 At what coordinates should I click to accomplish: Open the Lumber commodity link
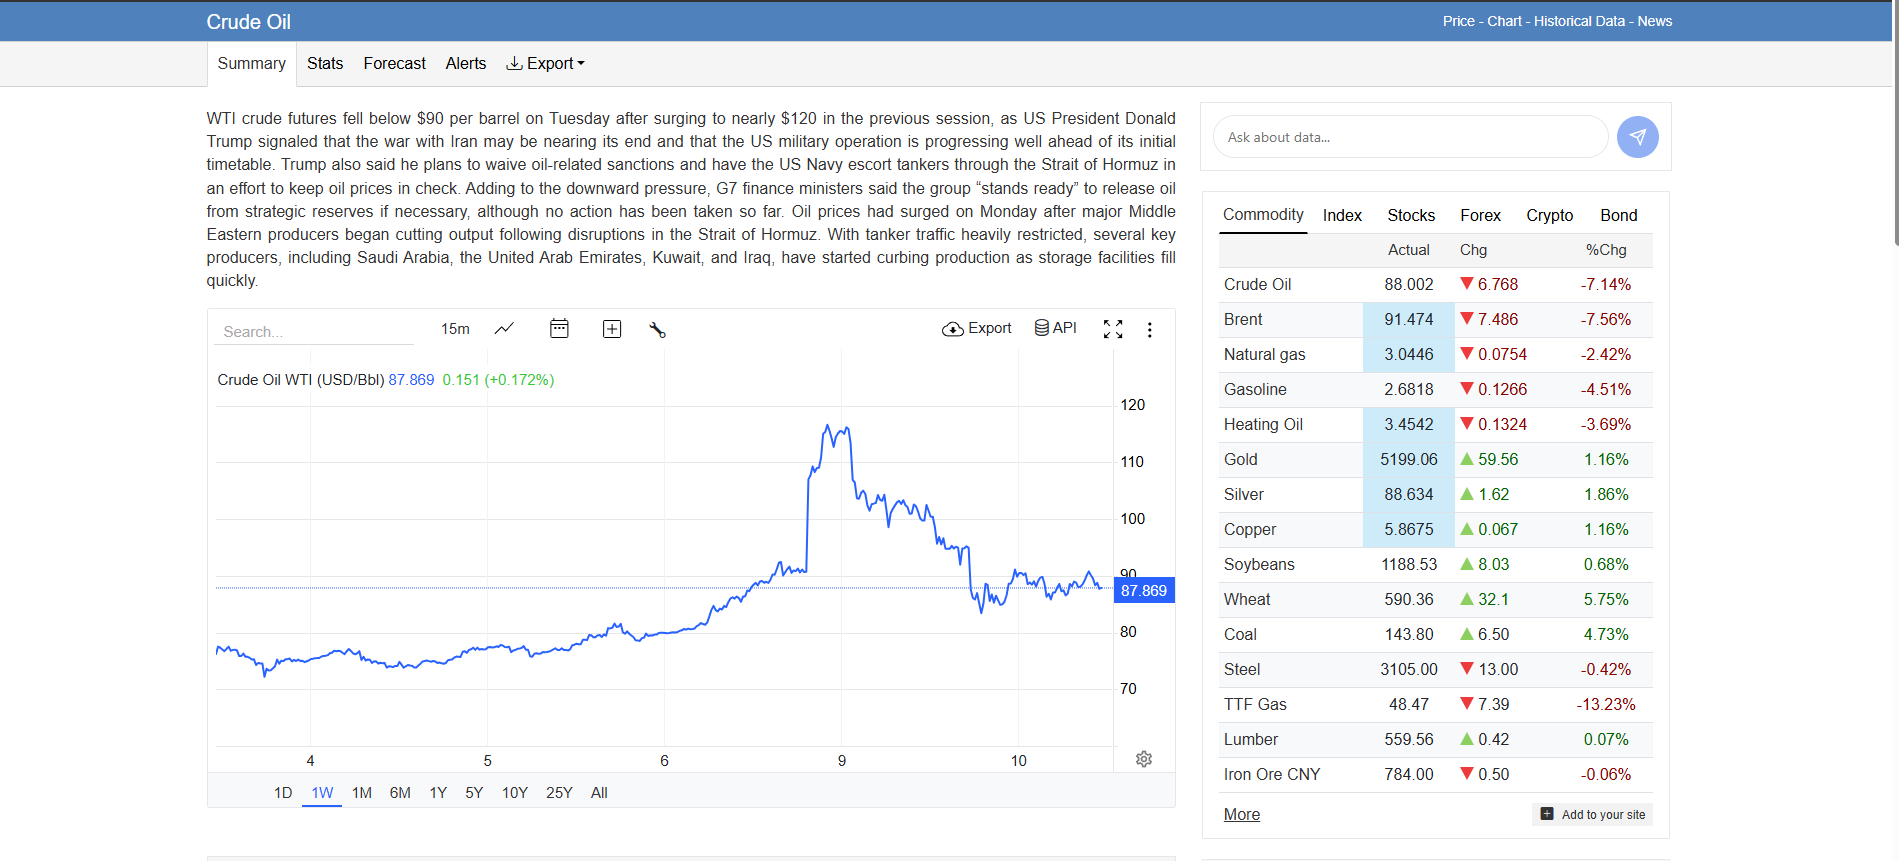pyautogui.click(x=1251, y=739)
